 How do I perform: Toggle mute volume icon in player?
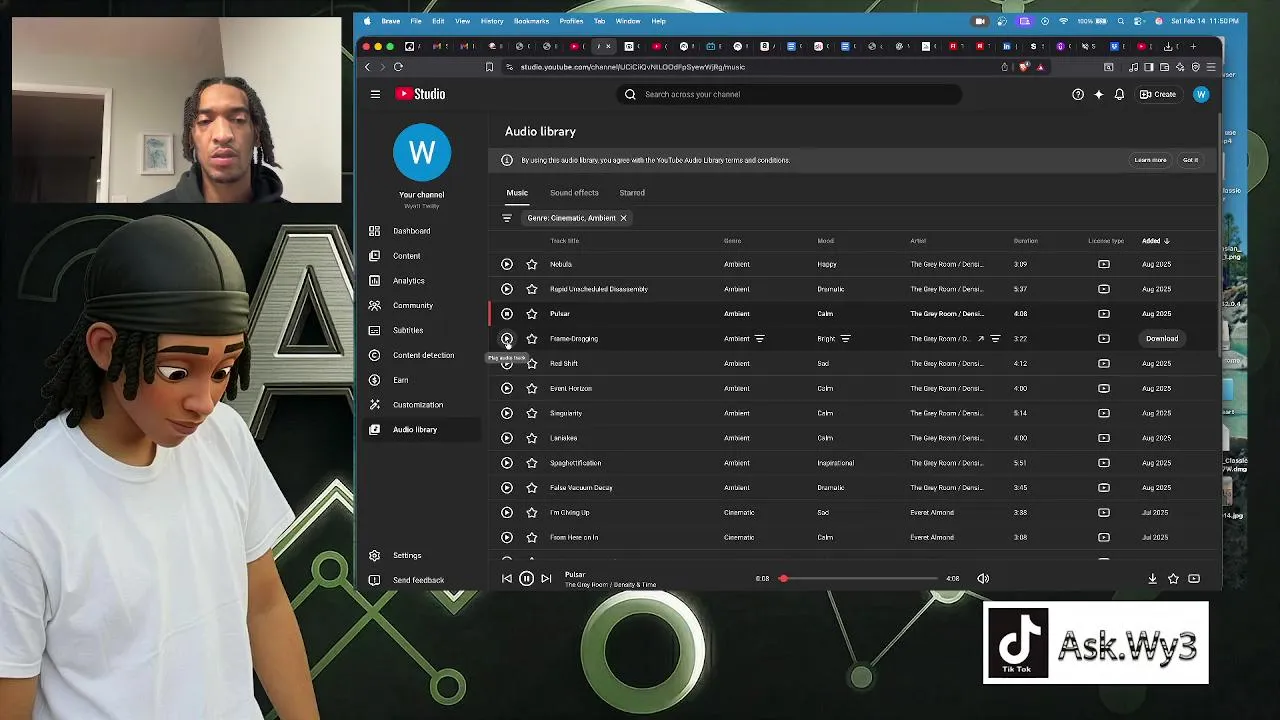[983, 578]
